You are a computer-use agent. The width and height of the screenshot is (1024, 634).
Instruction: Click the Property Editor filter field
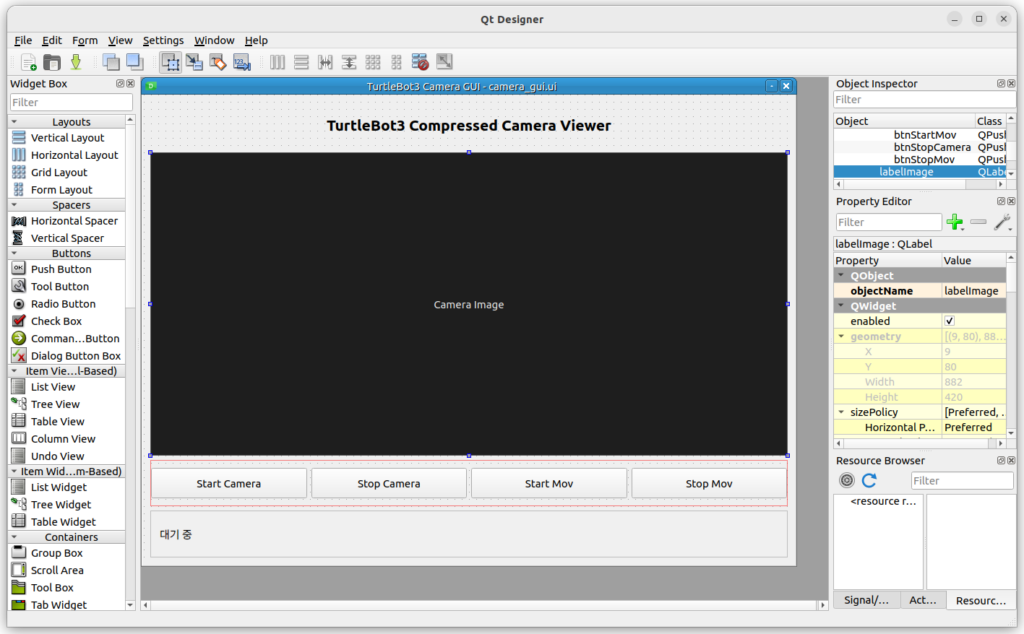click(888, 222)
